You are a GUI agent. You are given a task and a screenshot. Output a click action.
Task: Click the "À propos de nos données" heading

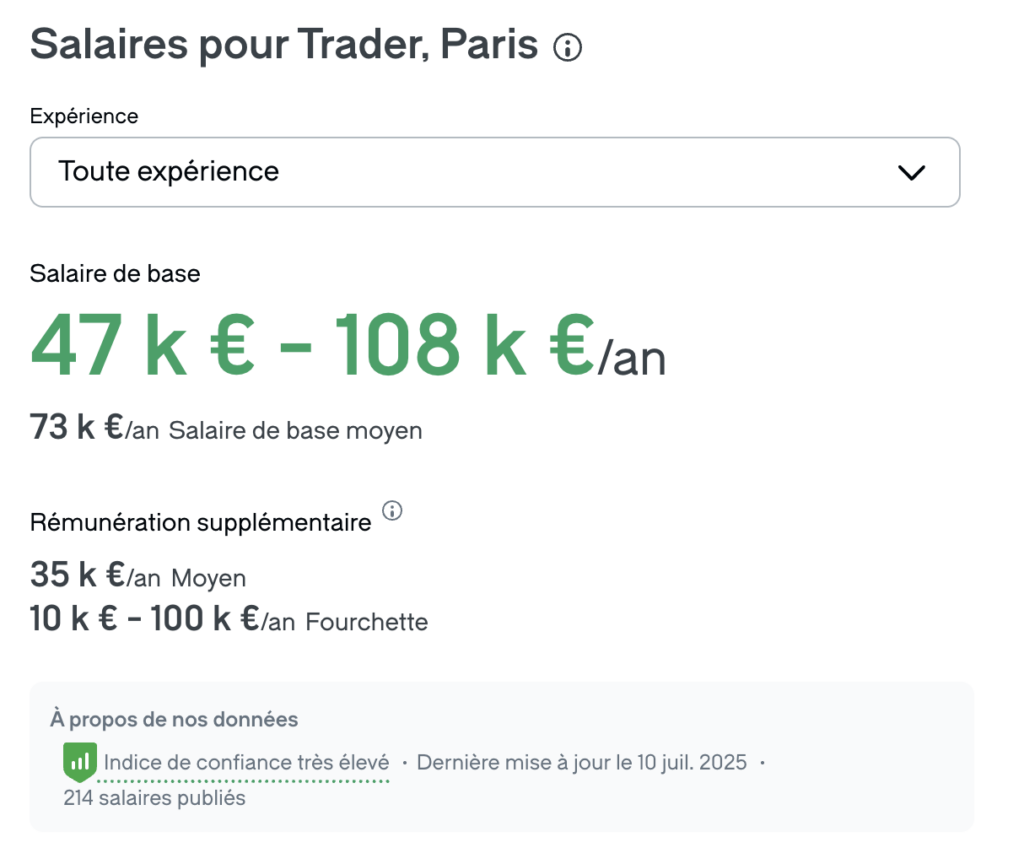[x=174, y=719]
